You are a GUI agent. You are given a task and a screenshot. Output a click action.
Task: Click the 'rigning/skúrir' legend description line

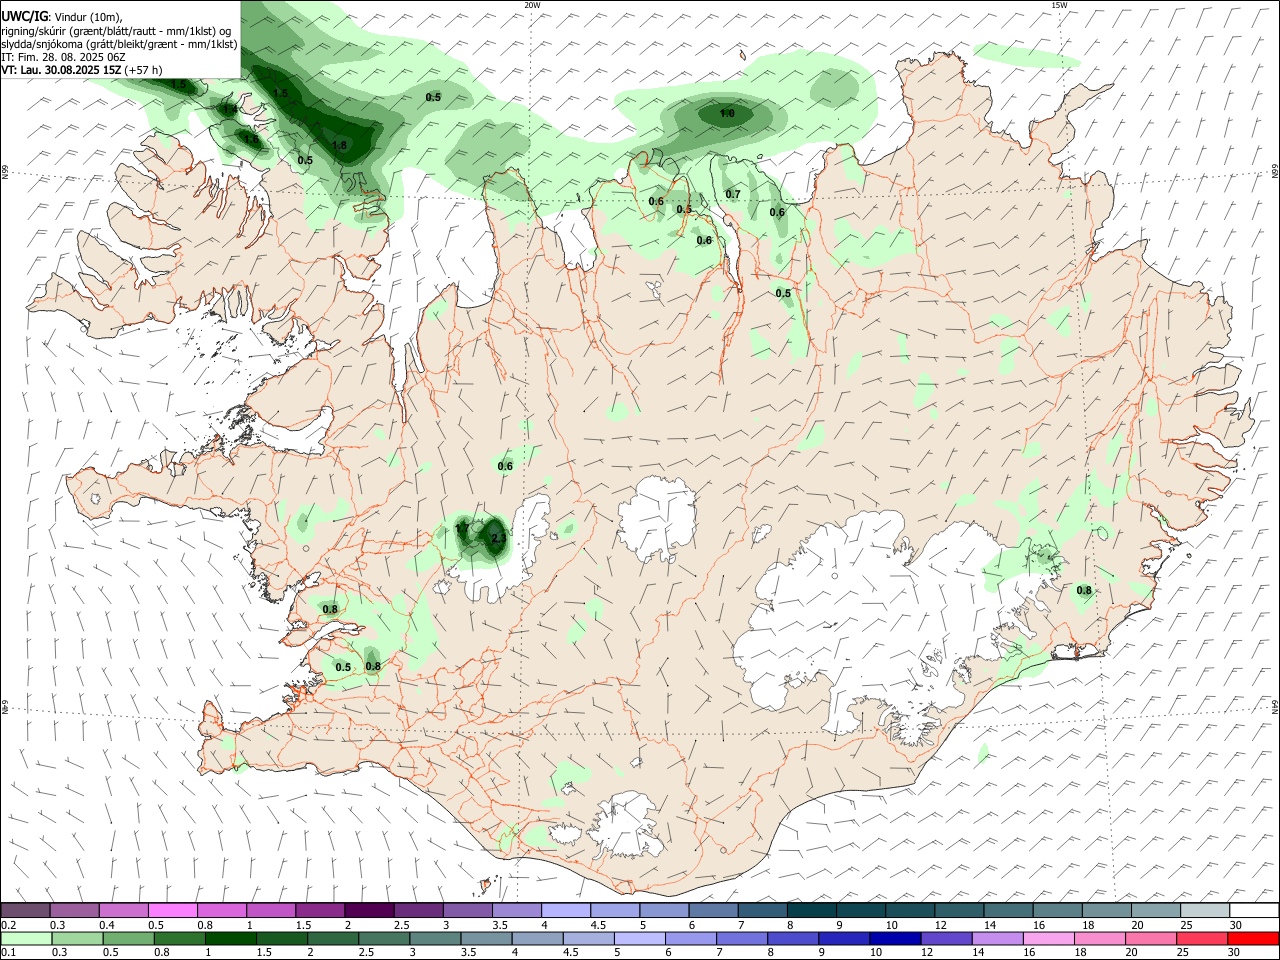tap(116, 31)
